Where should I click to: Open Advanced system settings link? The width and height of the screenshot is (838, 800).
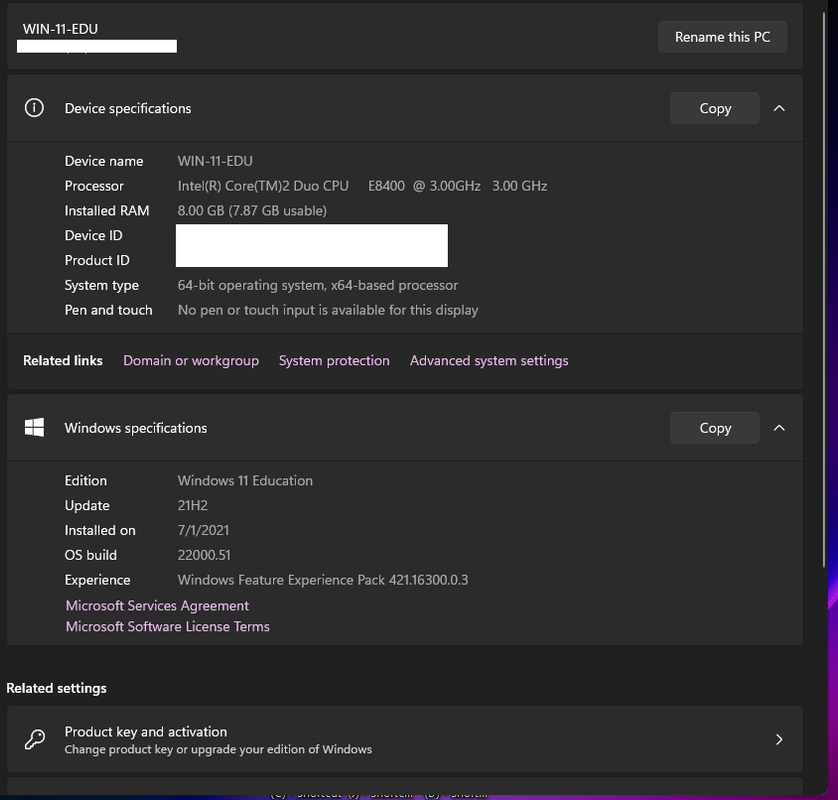[x=489, y=361]
